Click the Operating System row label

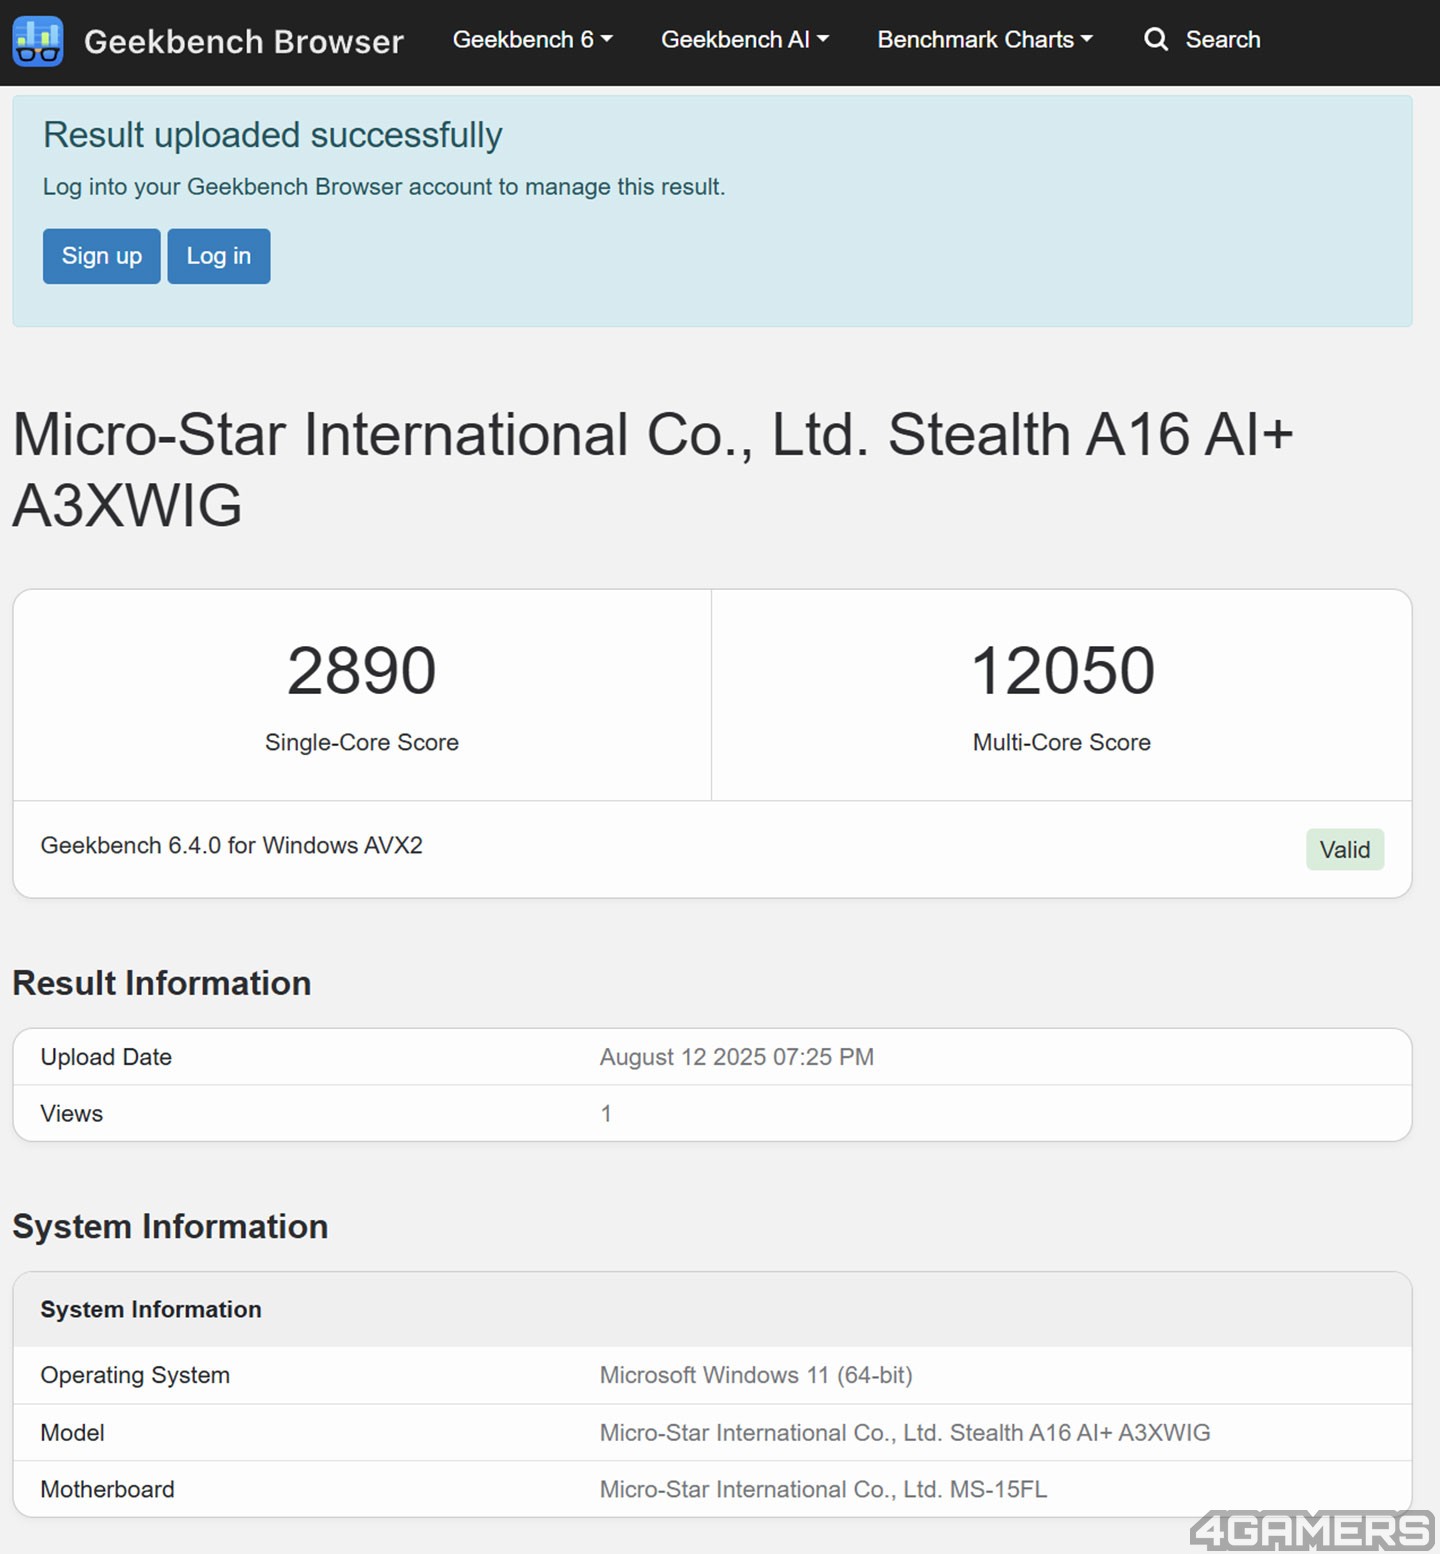[x=135, y=1375]
